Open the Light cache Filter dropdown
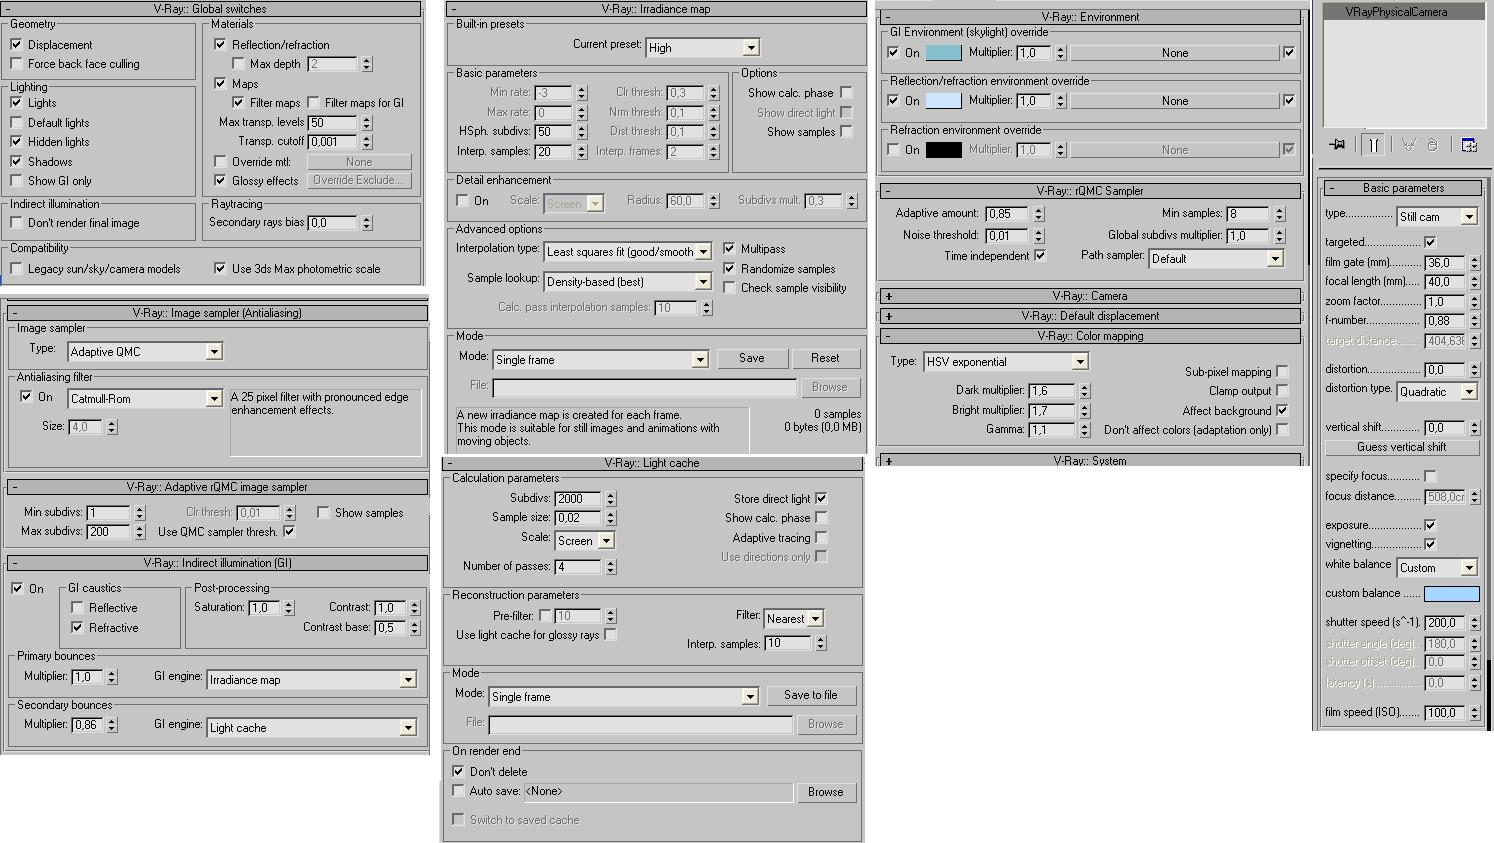Screen dimensions: 1494x843 point(793,619)
